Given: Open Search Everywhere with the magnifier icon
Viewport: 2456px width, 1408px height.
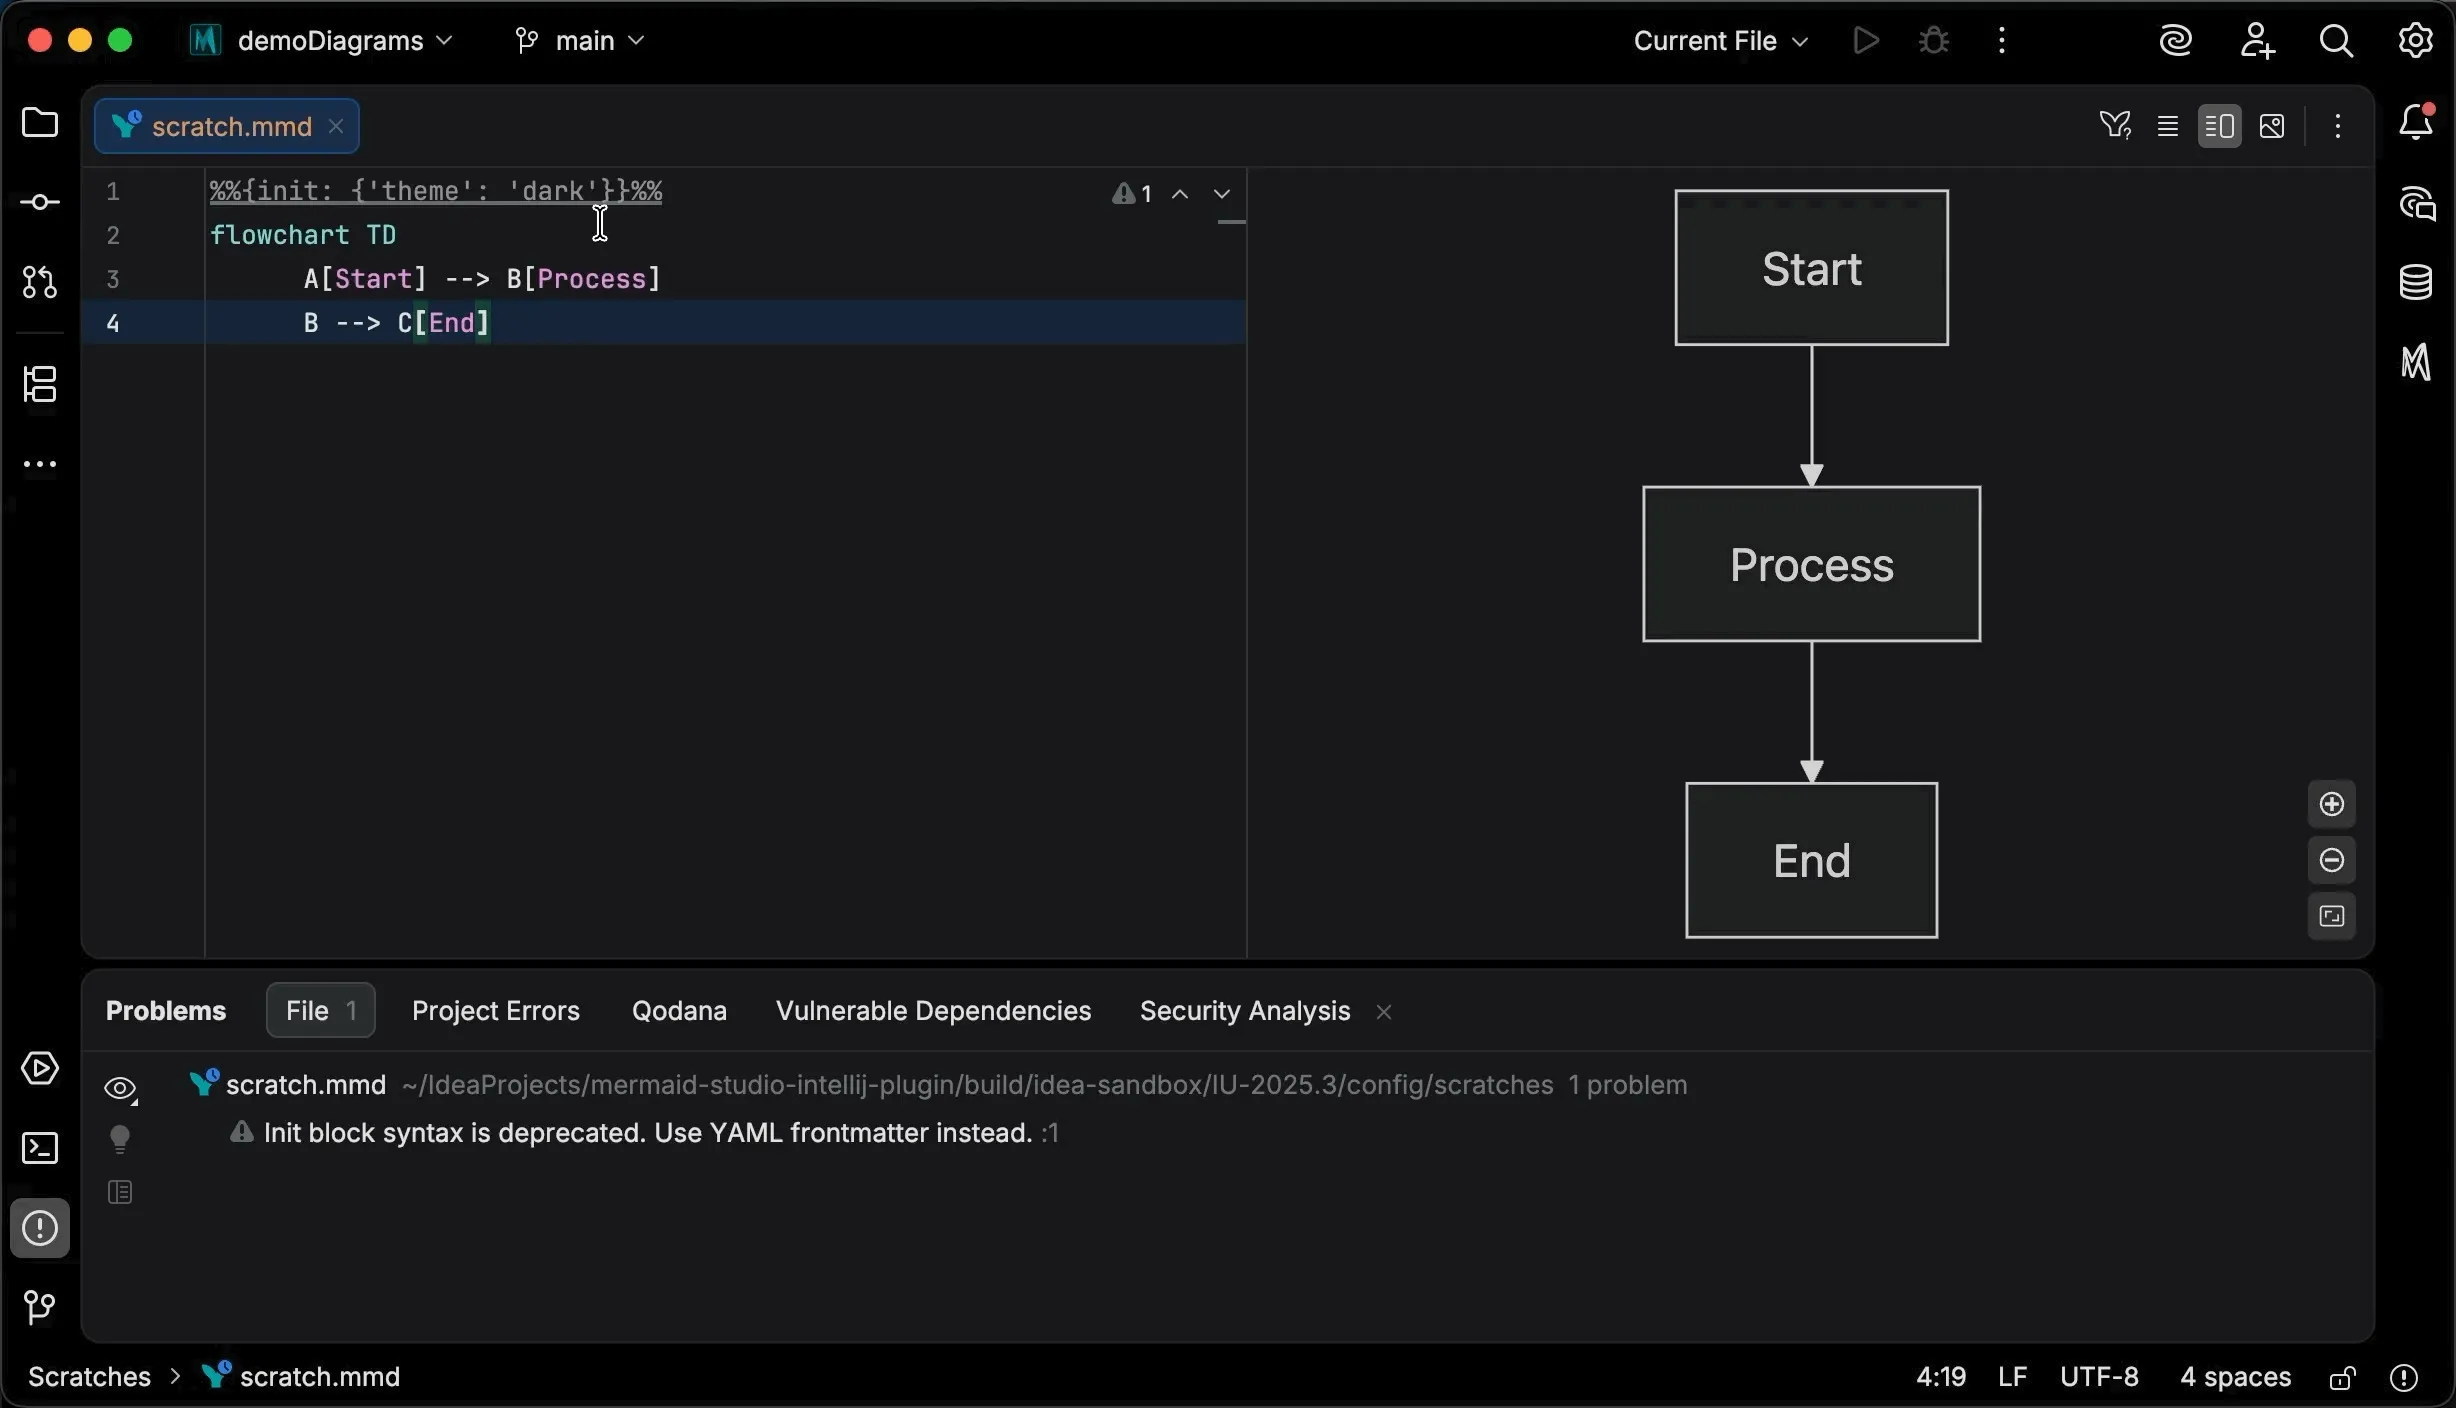Looking at the screenshot, I should coord(2337,40).
